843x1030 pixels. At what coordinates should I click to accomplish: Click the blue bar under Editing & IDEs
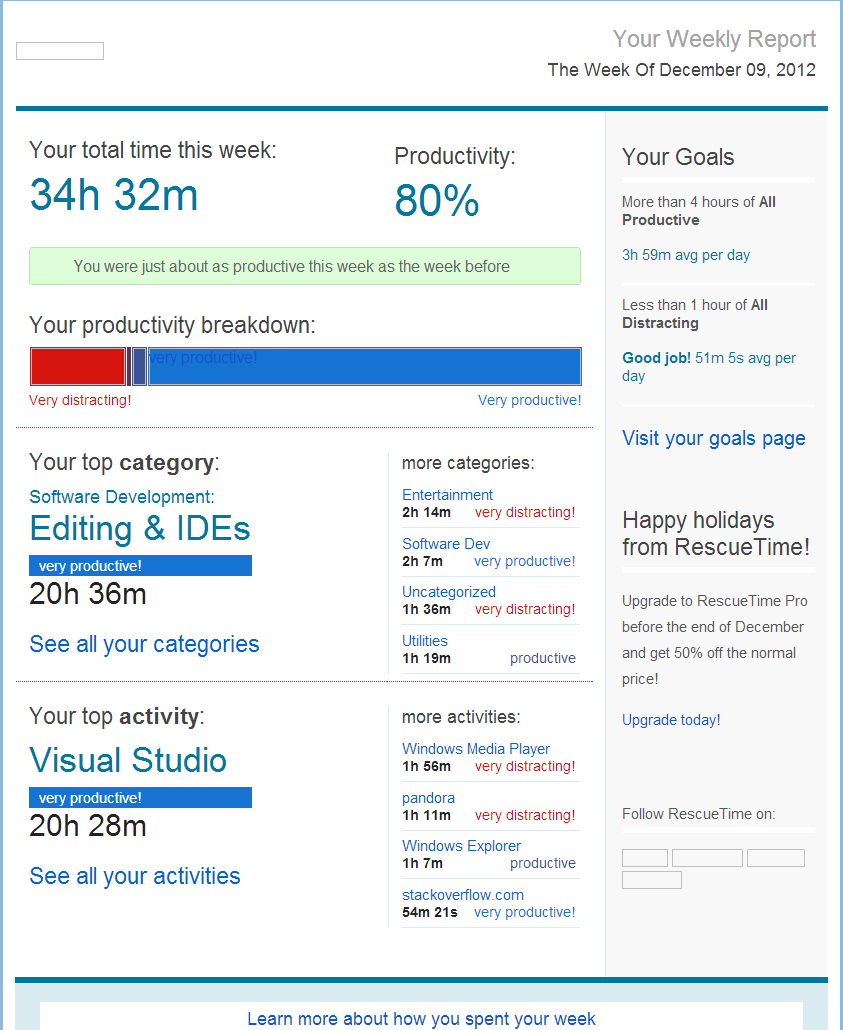140,566
